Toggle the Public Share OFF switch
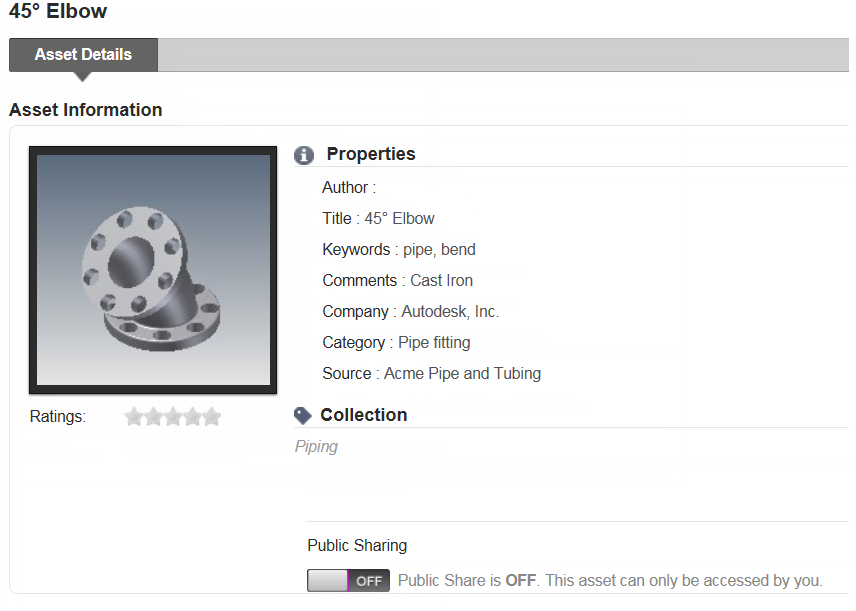Screen dimensions: 856x611 (348, 580)
